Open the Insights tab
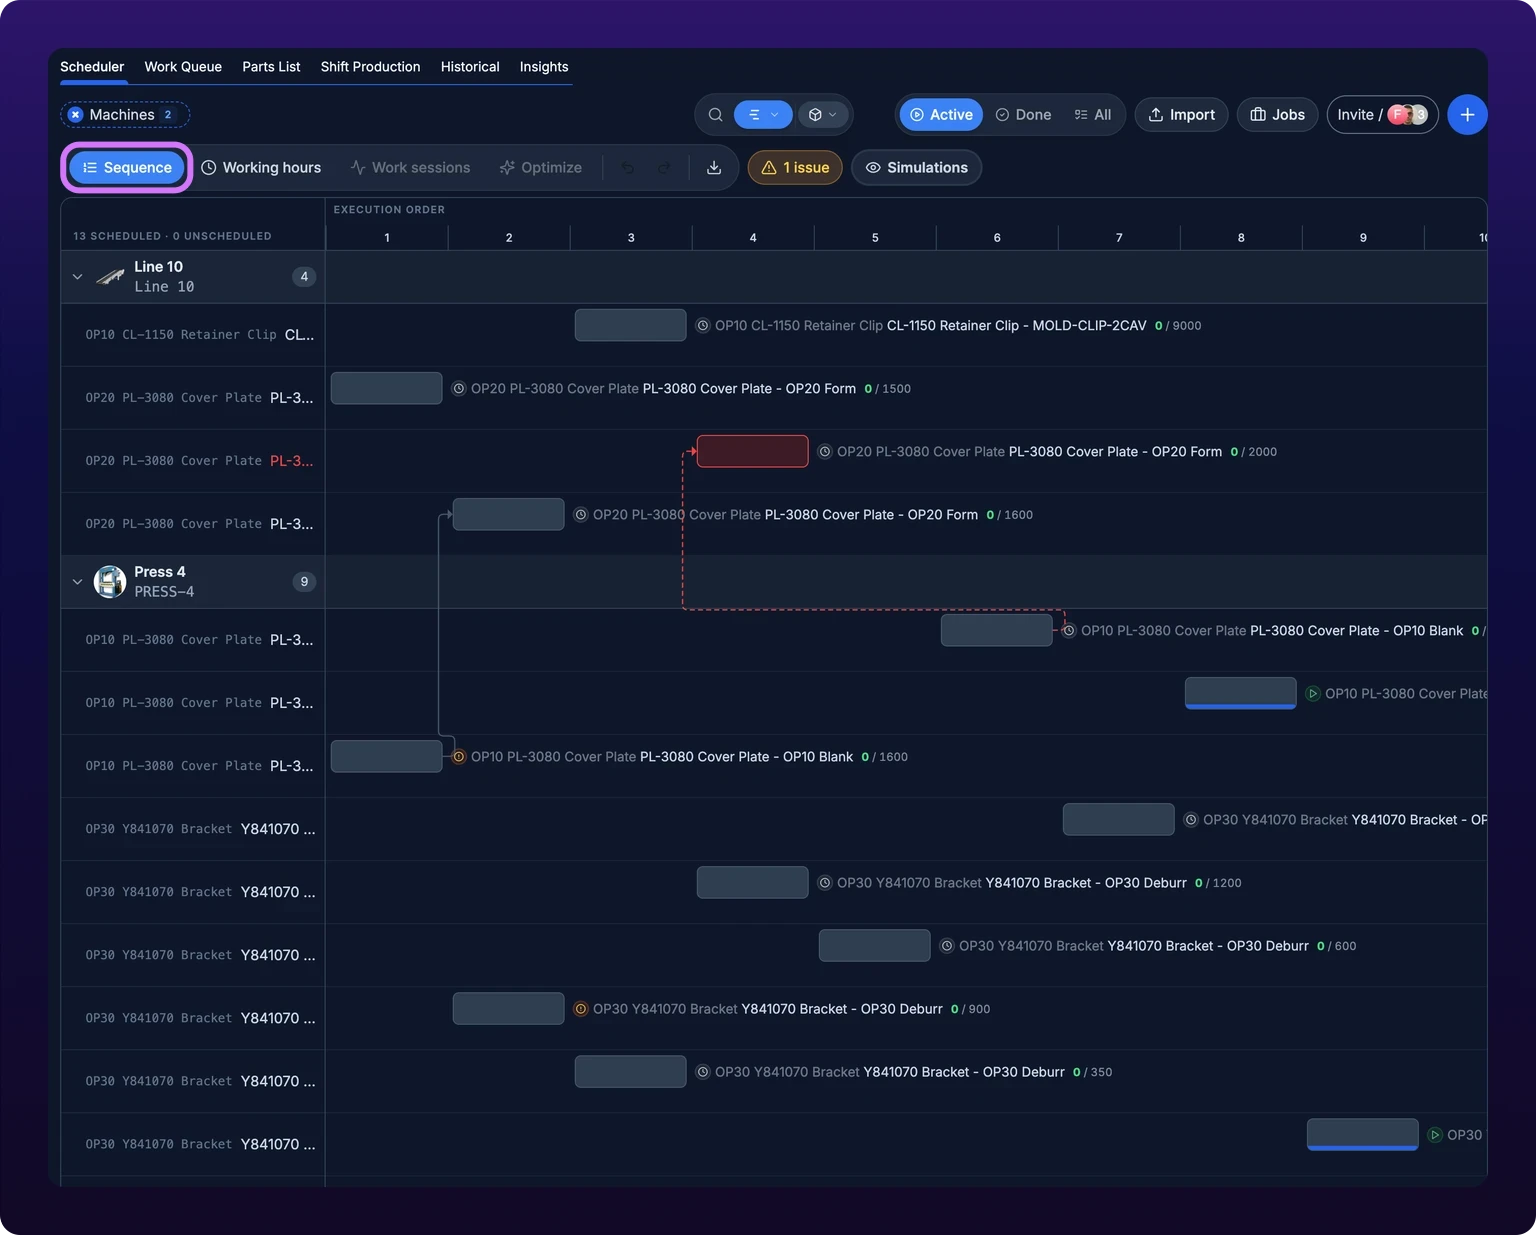 click(544, 67)
